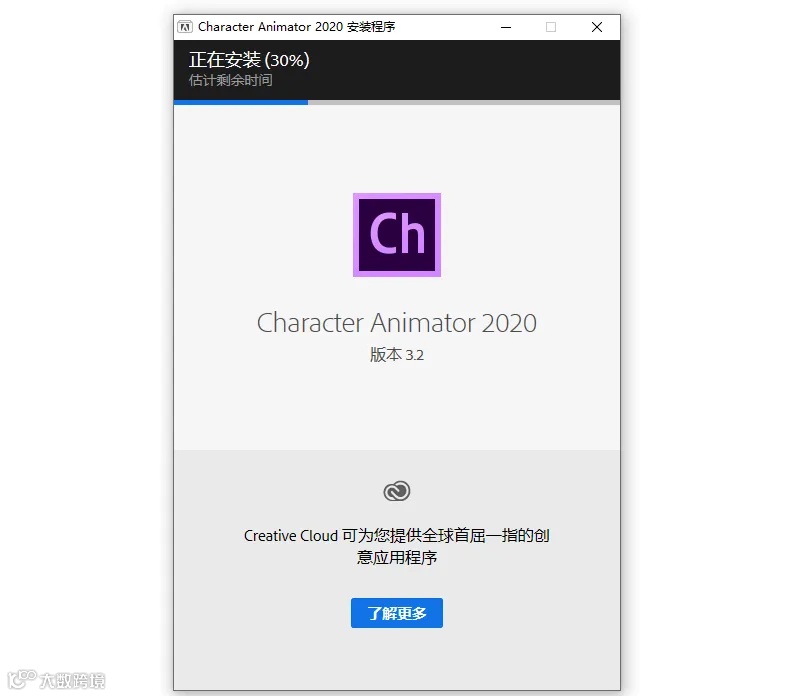
Task: Click the 大数跨境 watermark text
Action: [72, 681]
